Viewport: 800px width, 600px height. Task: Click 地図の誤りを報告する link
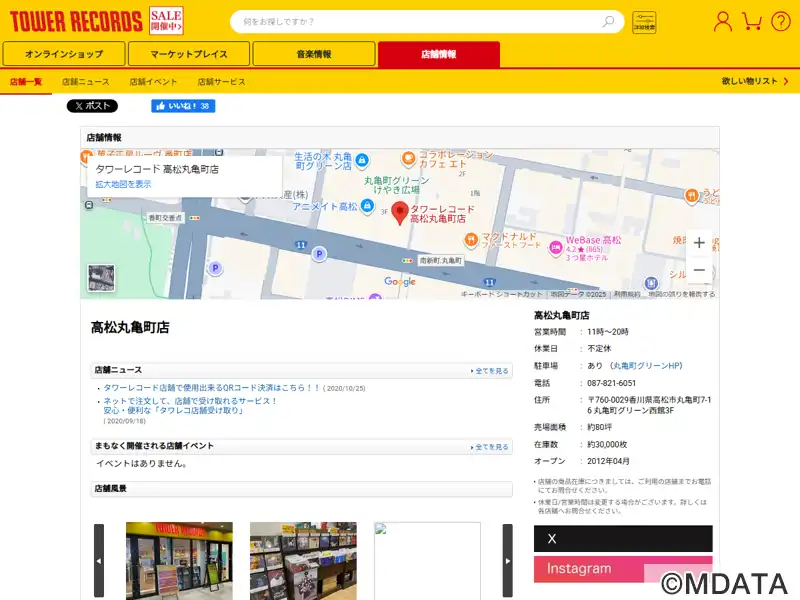point(682,294)
